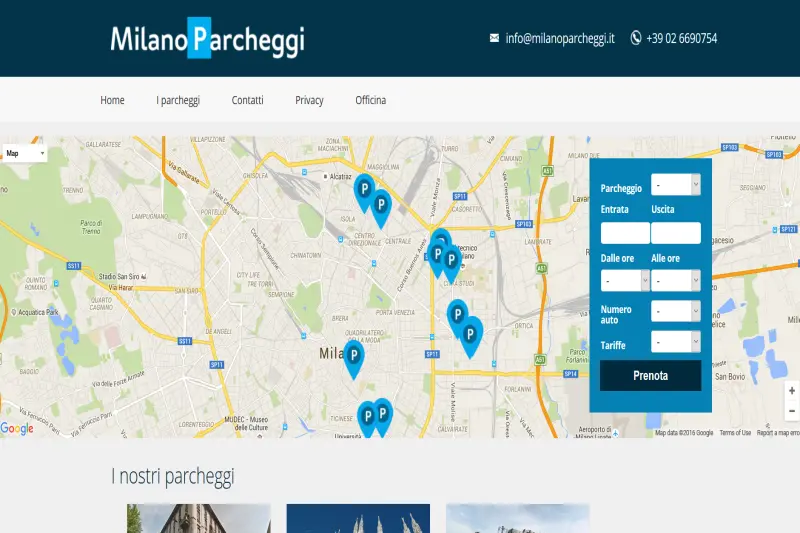
Task: Click the Acquatica Park map label
Action: [35, 312]
